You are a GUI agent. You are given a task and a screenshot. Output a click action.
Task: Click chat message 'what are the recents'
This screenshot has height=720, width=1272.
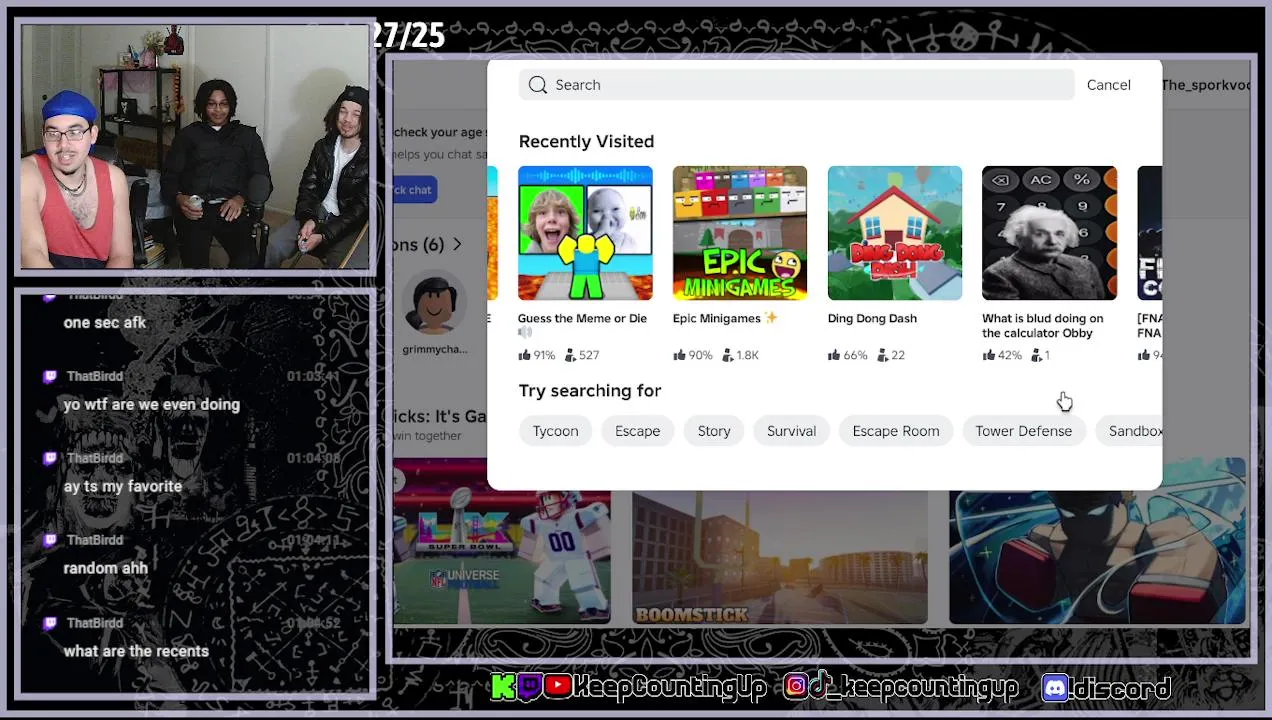136,651
